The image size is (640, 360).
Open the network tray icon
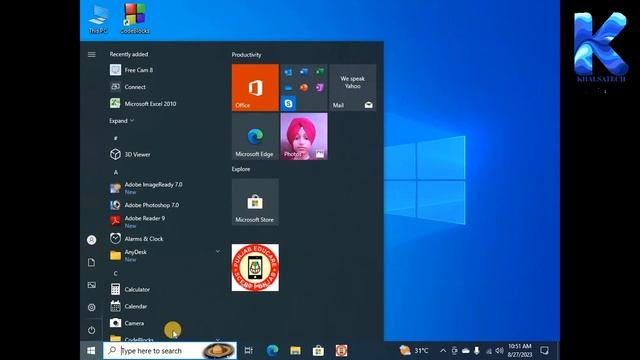click(x=489, y=351)
